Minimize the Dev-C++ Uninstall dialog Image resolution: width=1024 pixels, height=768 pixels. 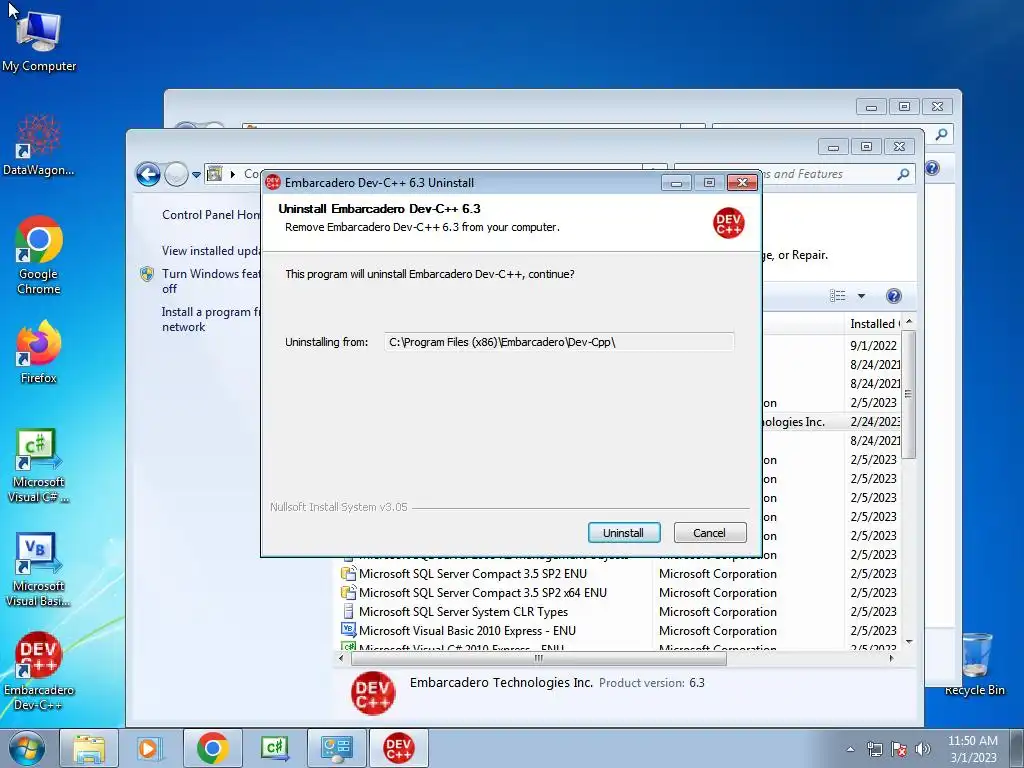pos(676,183)
